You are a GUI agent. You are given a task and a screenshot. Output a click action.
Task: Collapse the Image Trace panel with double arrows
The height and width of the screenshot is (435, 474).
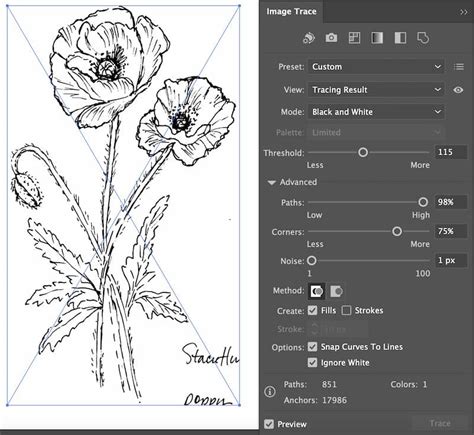(x=464, y=12)
